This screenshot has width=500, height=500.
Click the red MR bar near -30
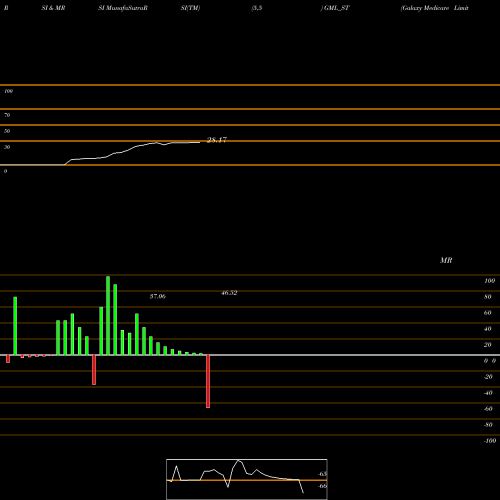[94, 370]
